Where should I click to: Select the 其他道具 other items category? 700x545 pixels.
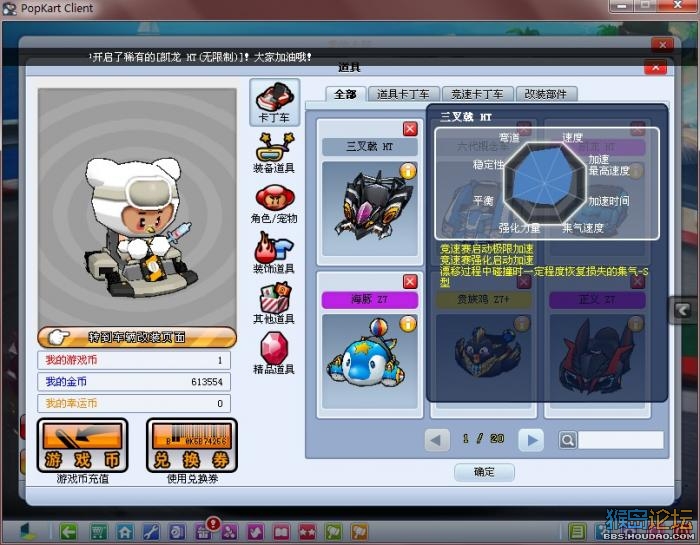pos(274,303)
